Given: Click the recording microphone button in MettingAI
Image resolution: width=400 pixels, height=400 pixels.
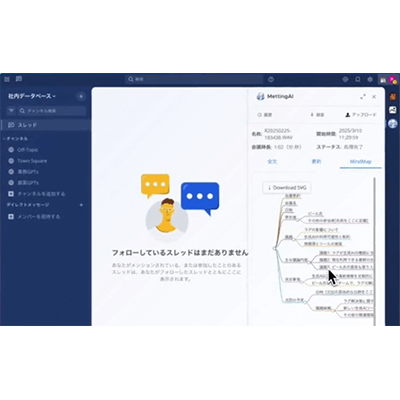Looking at the screenshot, I should [317, 115].
